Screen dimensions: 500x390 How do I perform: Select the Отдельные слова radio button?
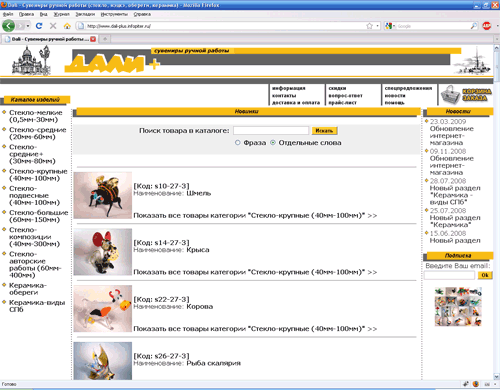[273, 143]
